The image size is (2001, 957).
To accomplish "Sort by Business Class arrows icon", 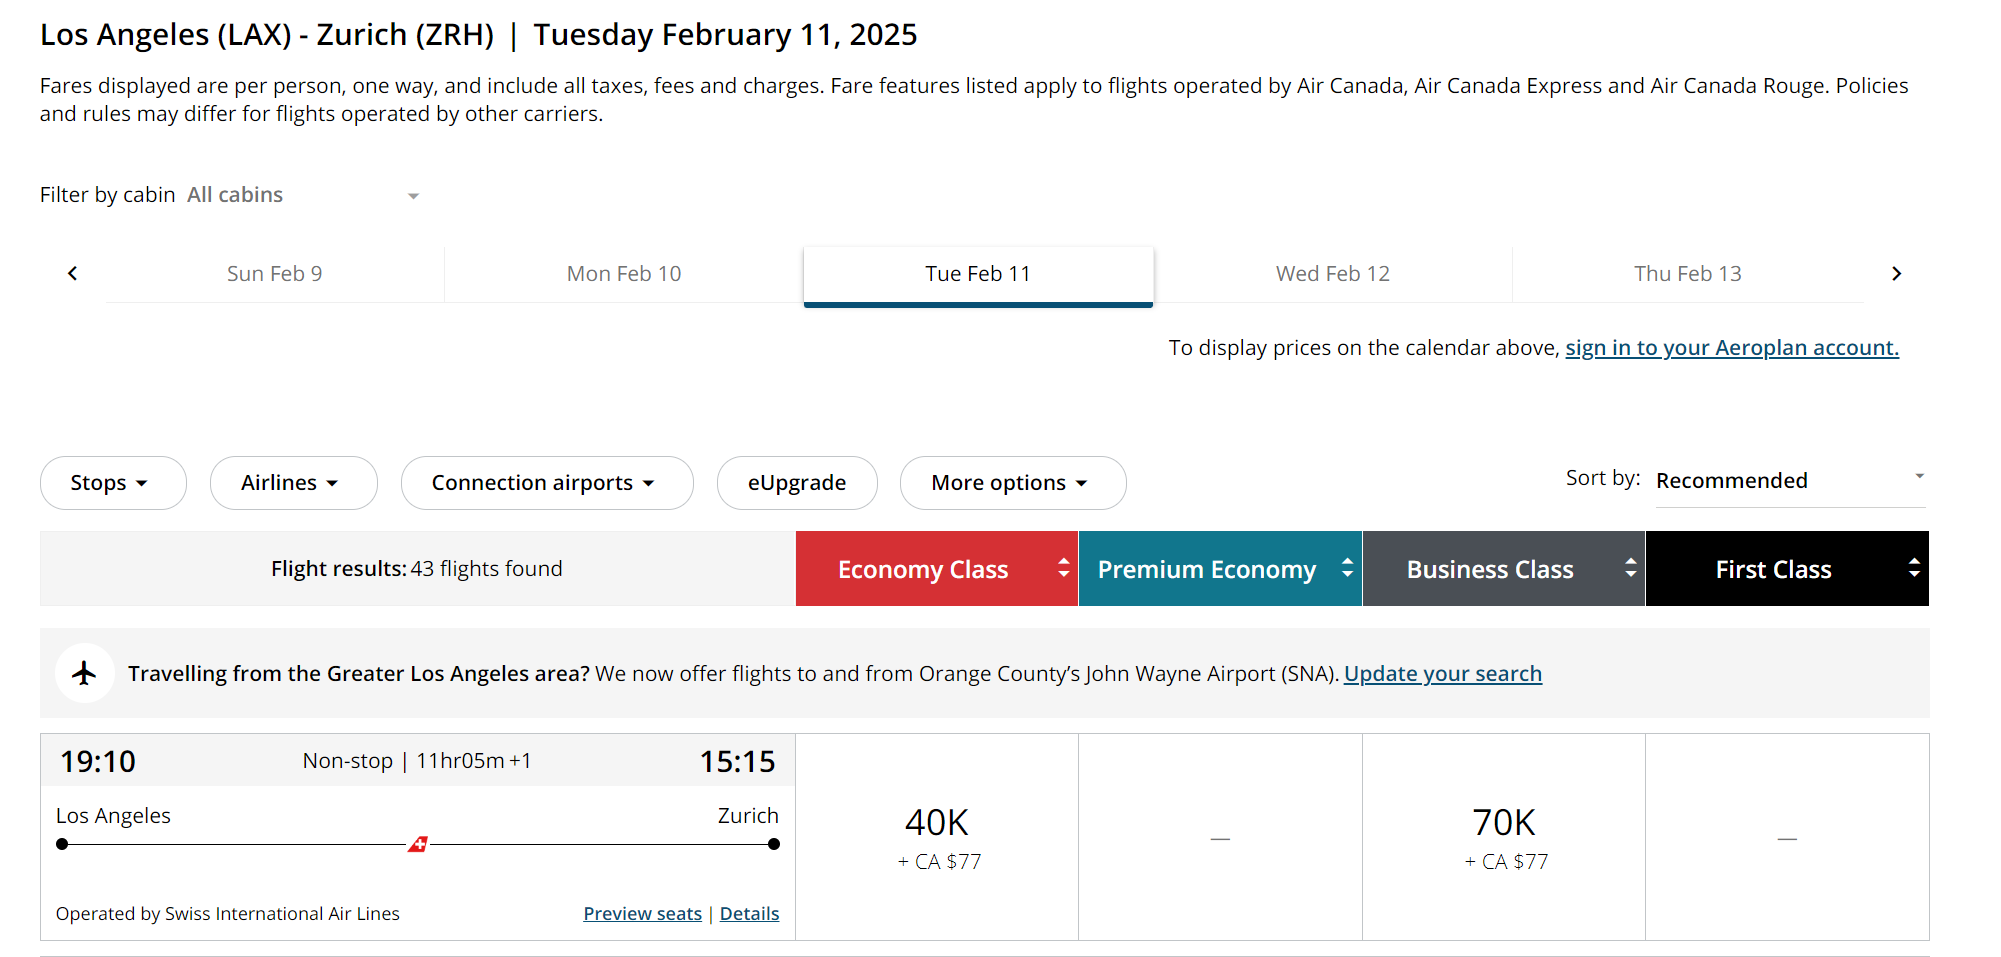I will pos(1630,568).
